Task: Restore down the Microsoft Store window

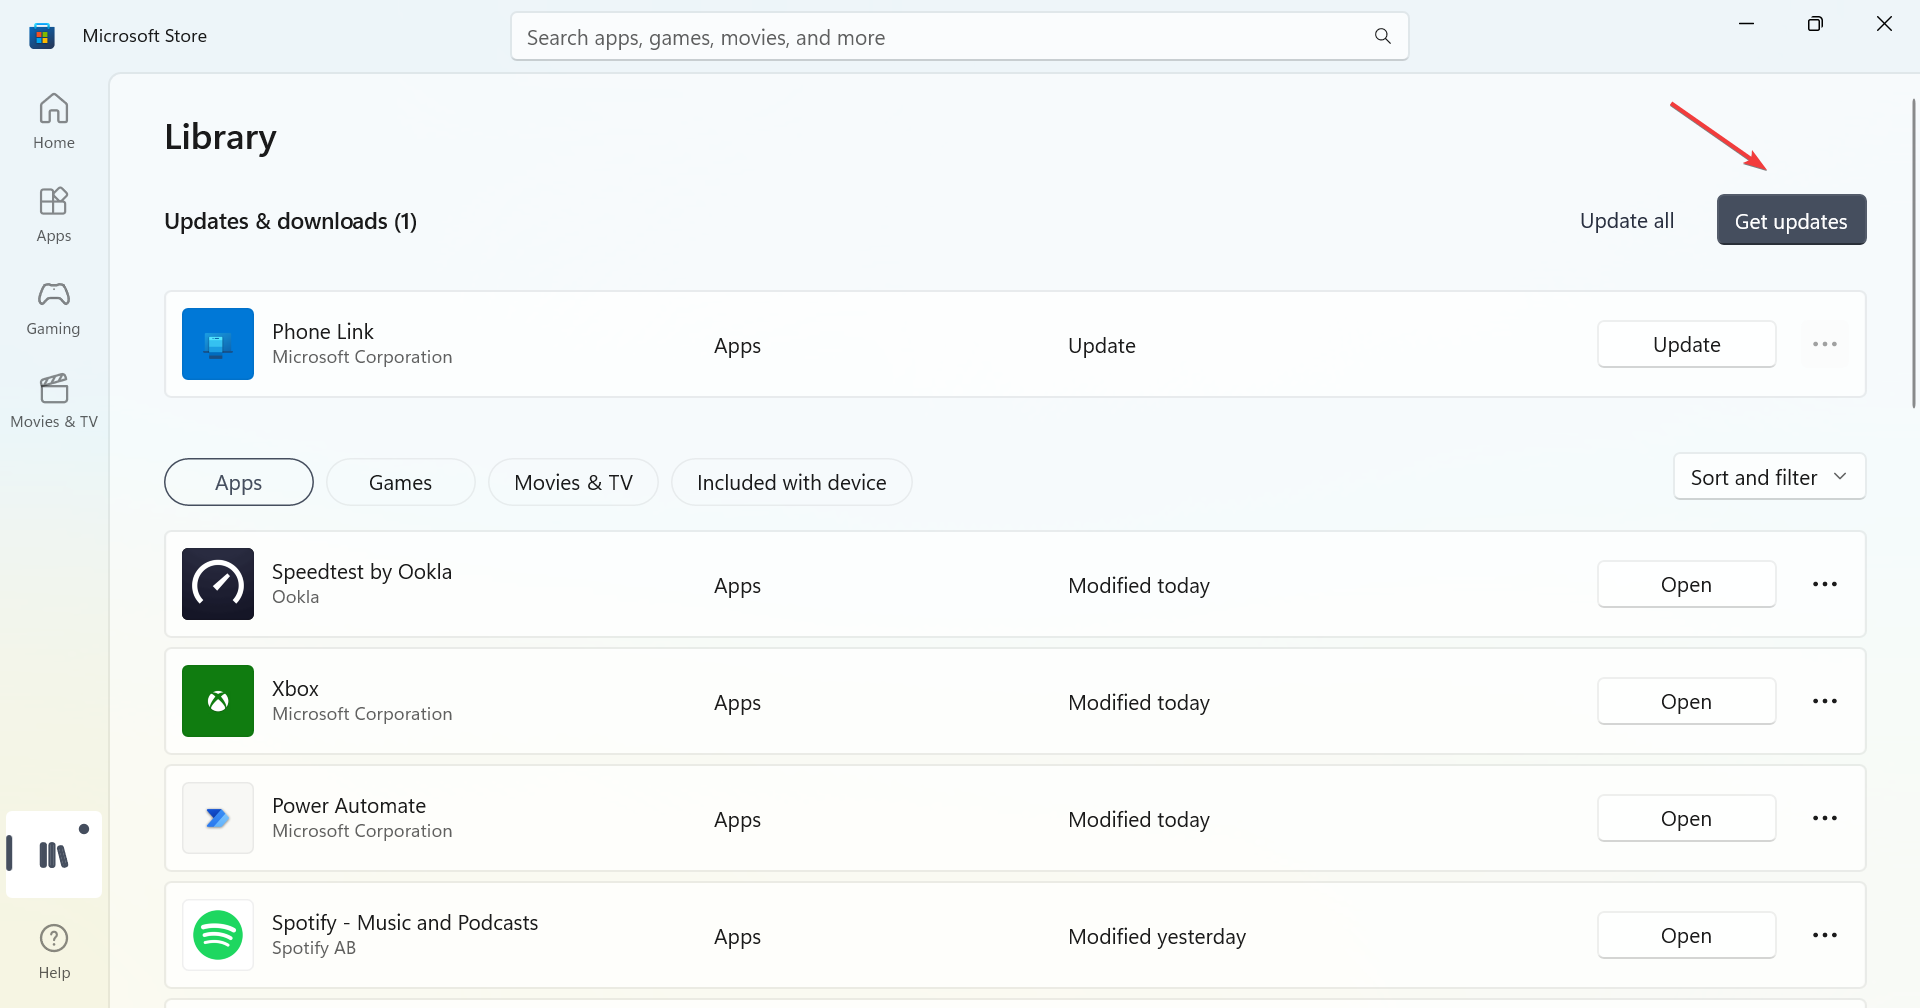Action: click(1815, 23)
